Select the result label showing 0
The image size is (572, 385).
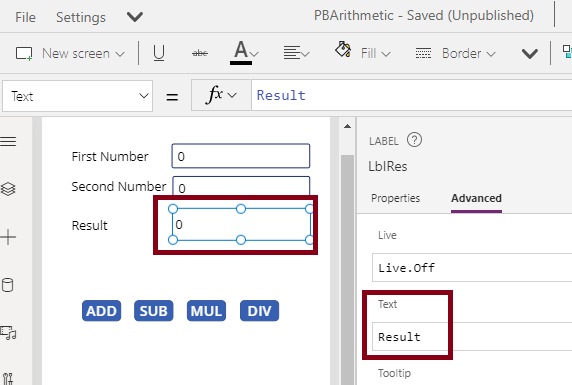click(241, 224)
